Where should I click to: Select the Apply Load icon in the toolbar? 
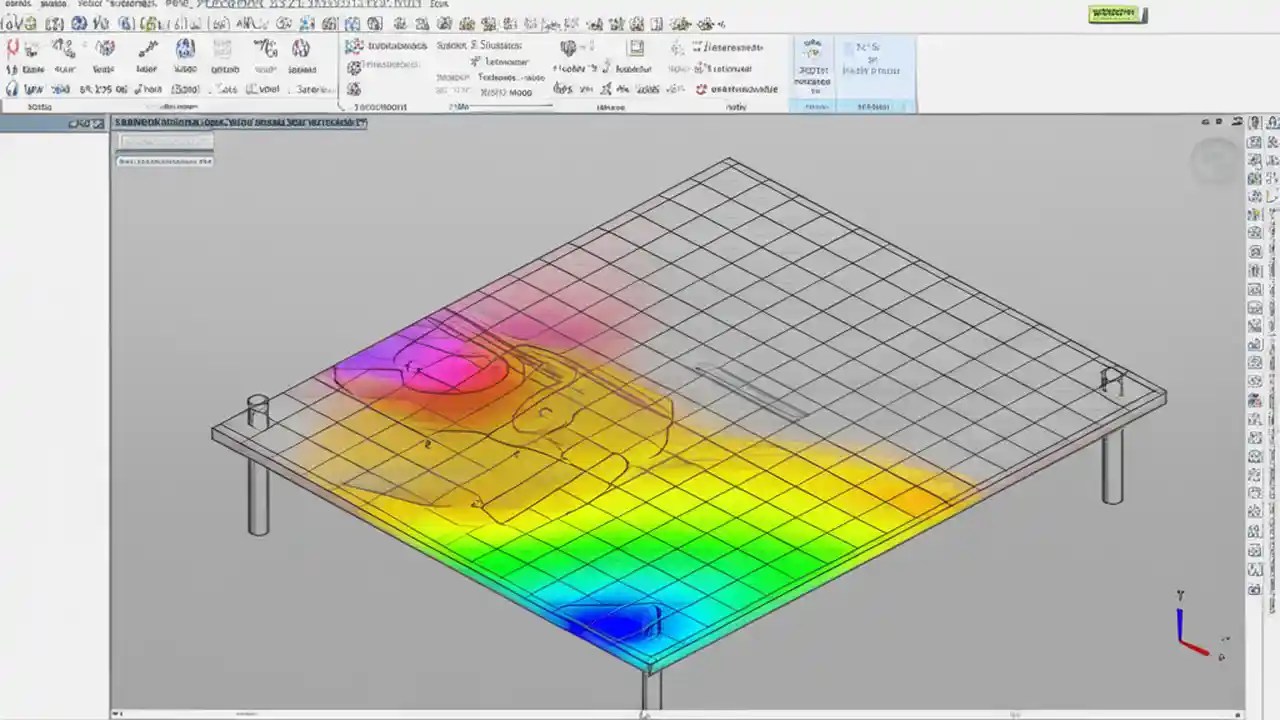coord(105,48)
